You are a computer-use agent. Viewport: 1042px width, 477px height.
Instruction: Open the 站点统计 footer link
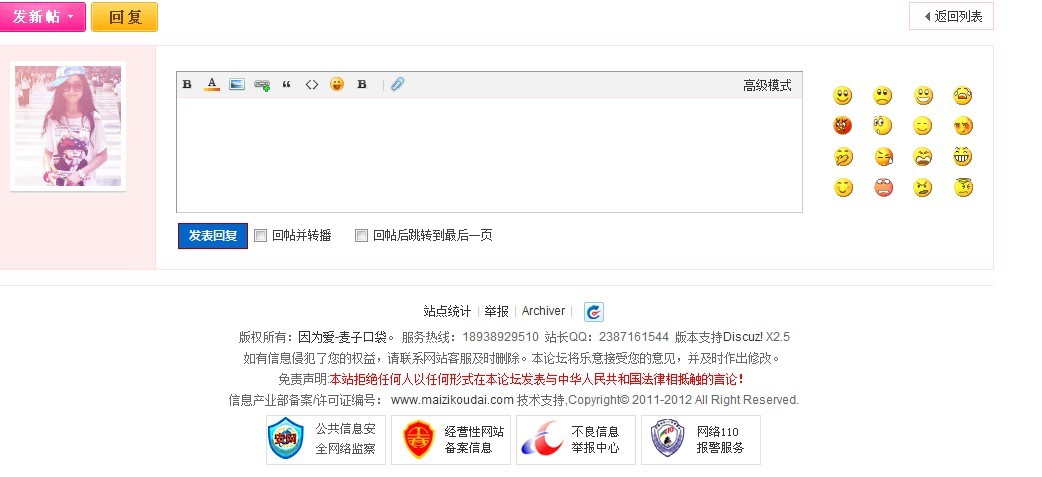pyautogui.click(x=447, y=311)
